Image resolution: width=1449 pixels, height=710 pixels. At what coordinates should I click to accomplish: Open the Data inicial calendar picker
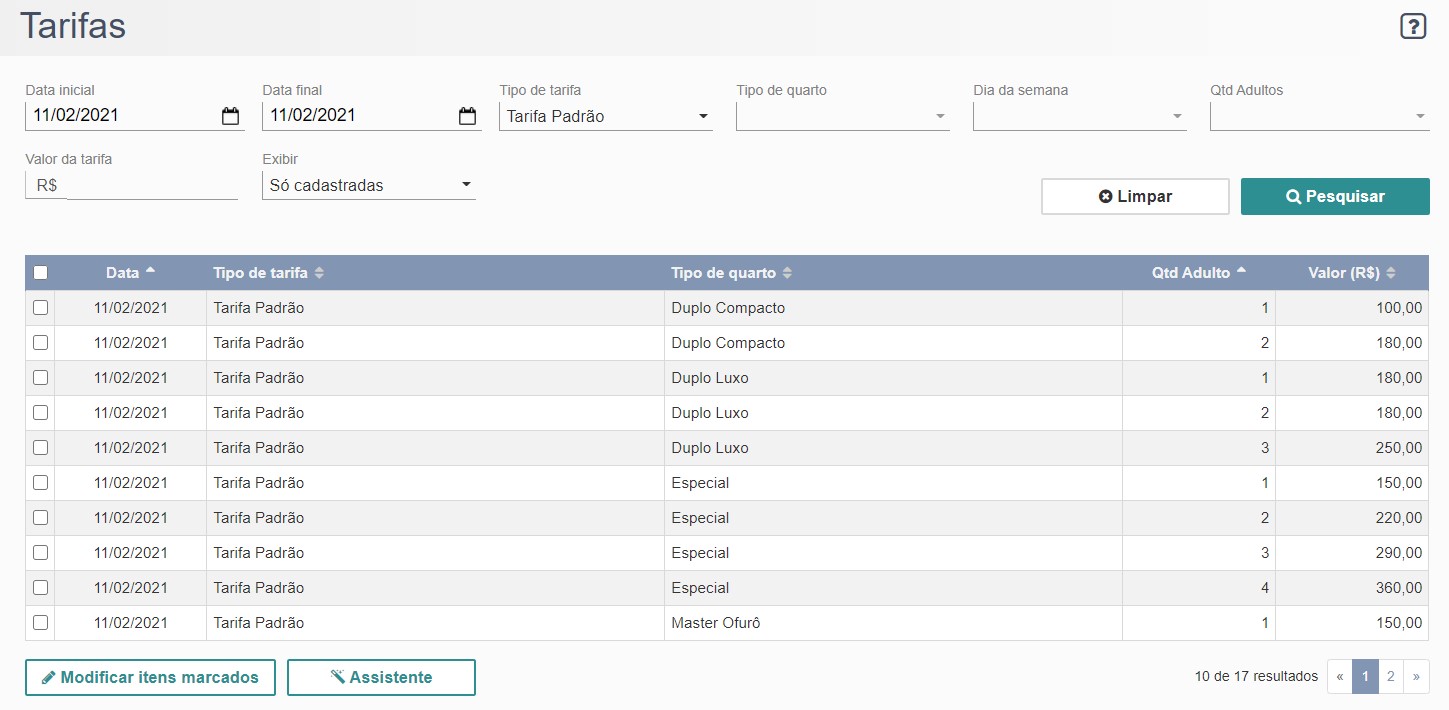click(x=230, y=116)
